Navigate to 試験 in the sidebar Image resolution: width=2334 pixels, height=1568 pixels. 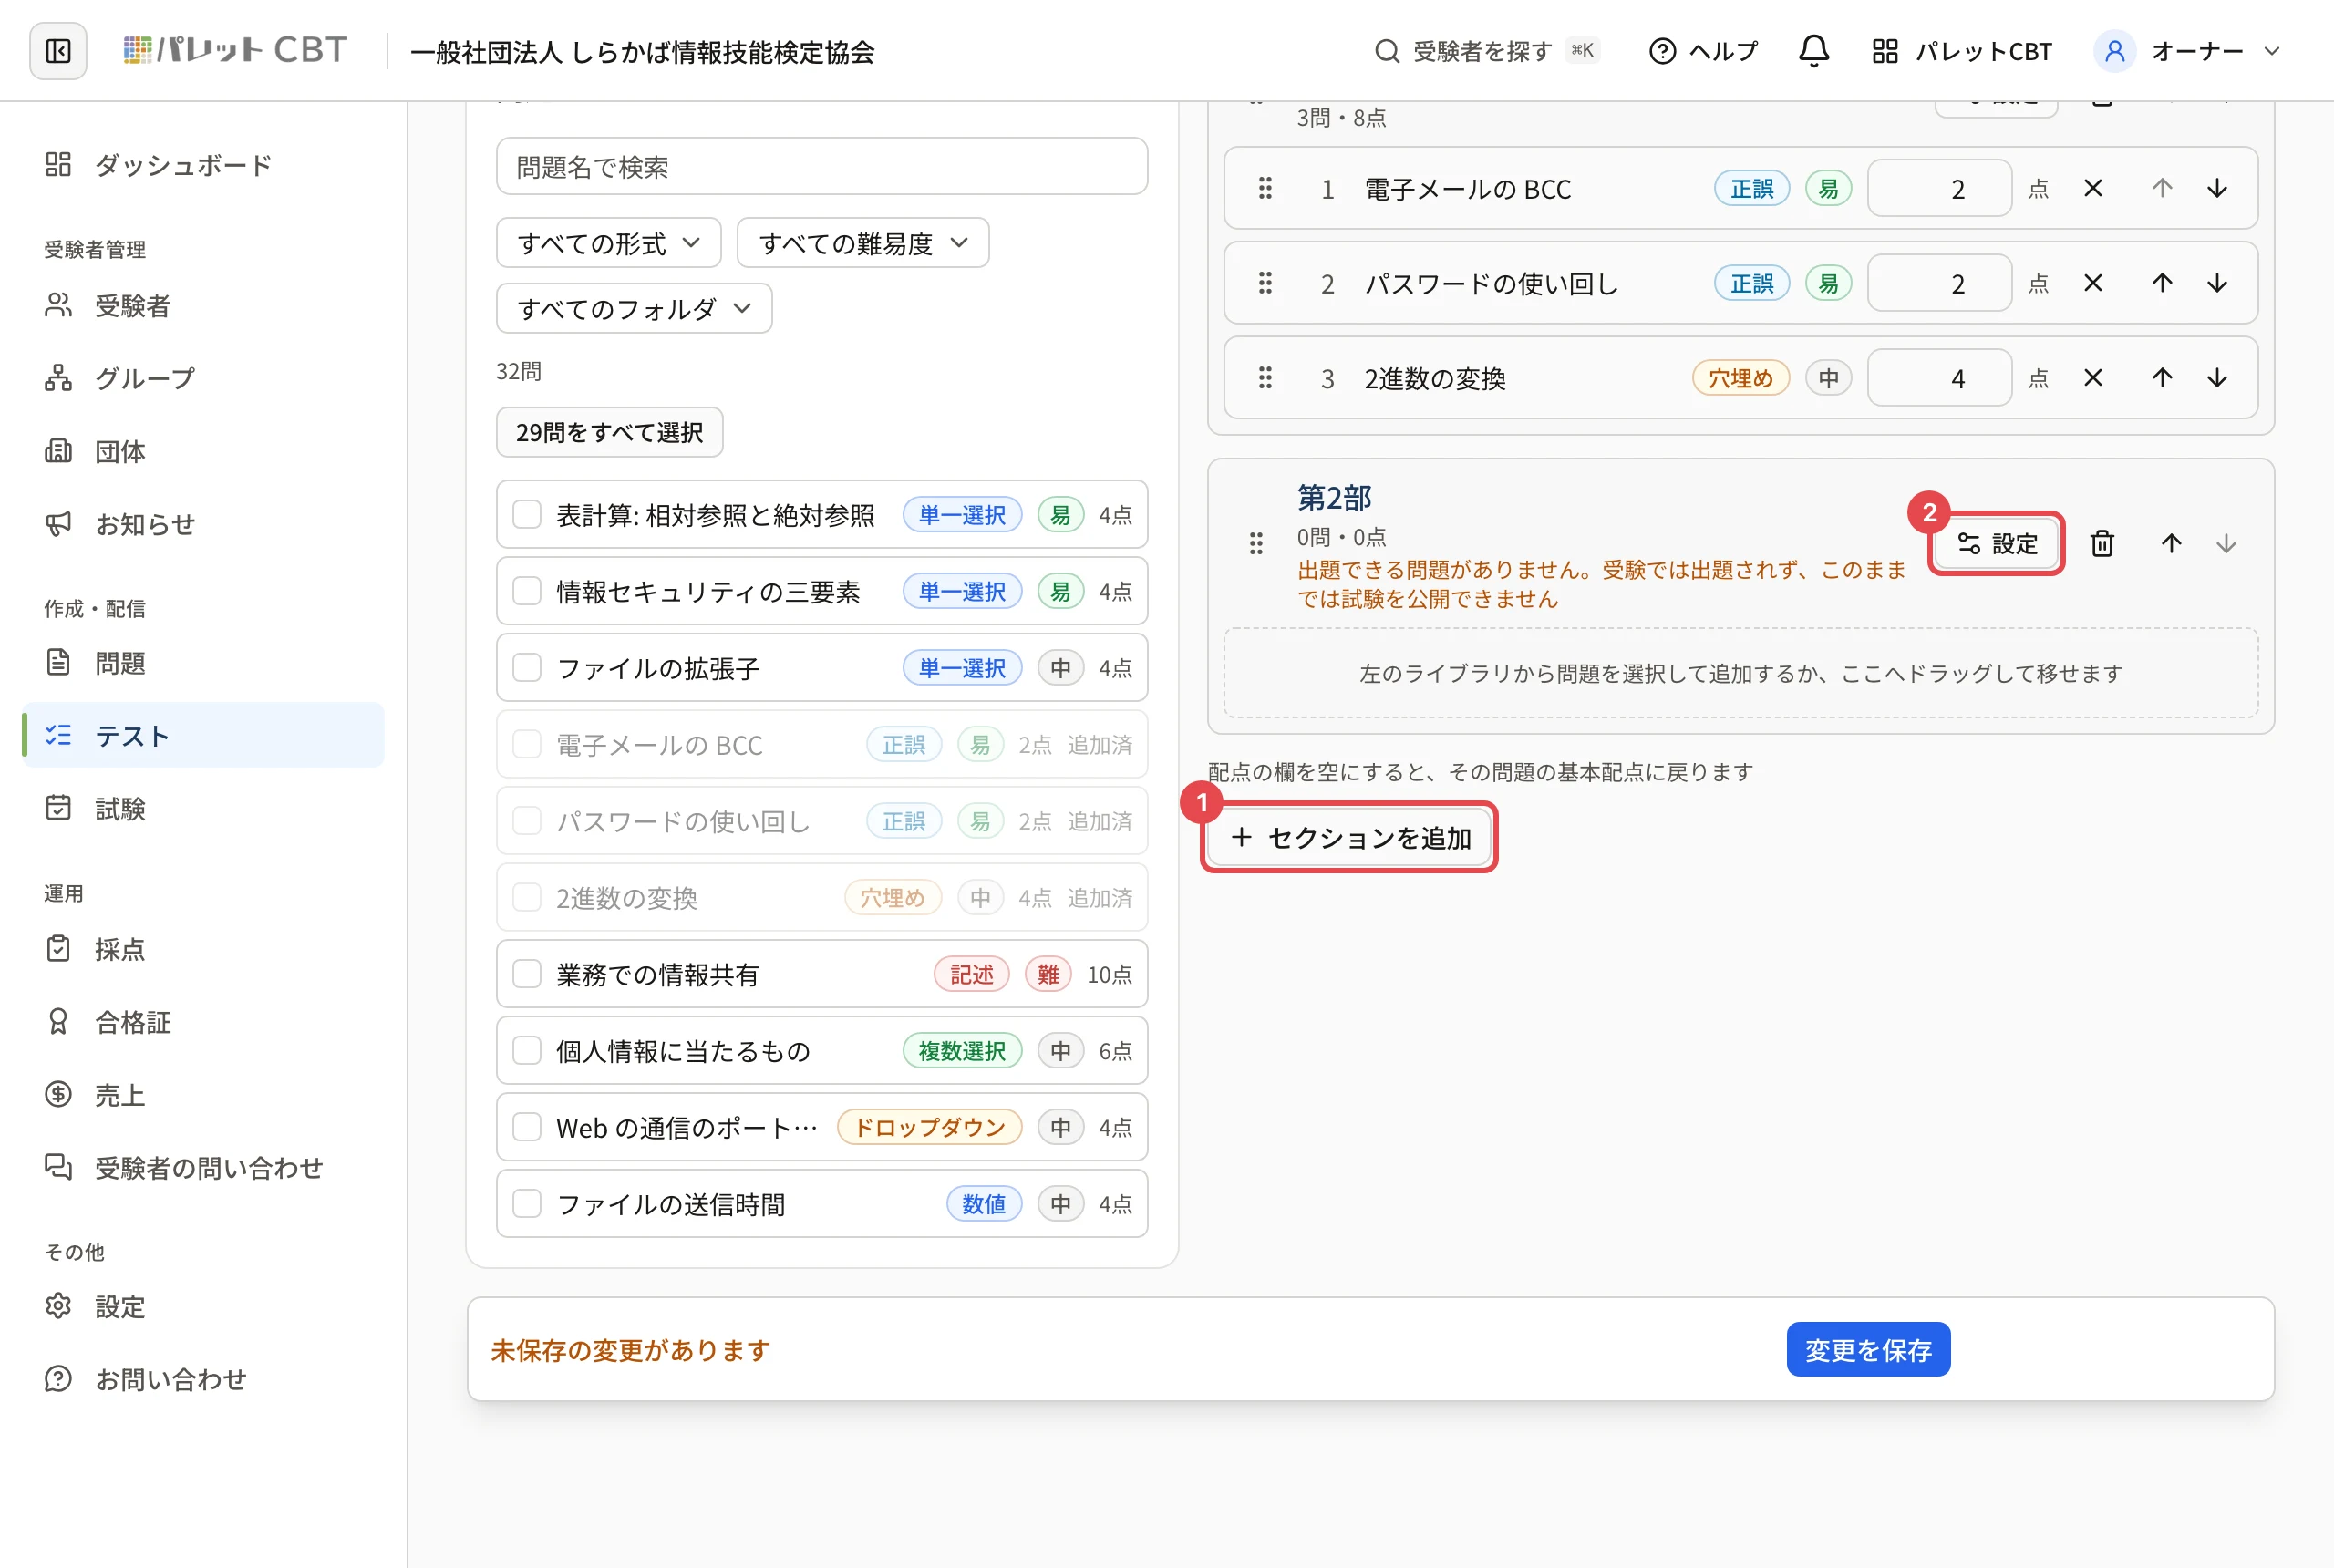point(203,808)
